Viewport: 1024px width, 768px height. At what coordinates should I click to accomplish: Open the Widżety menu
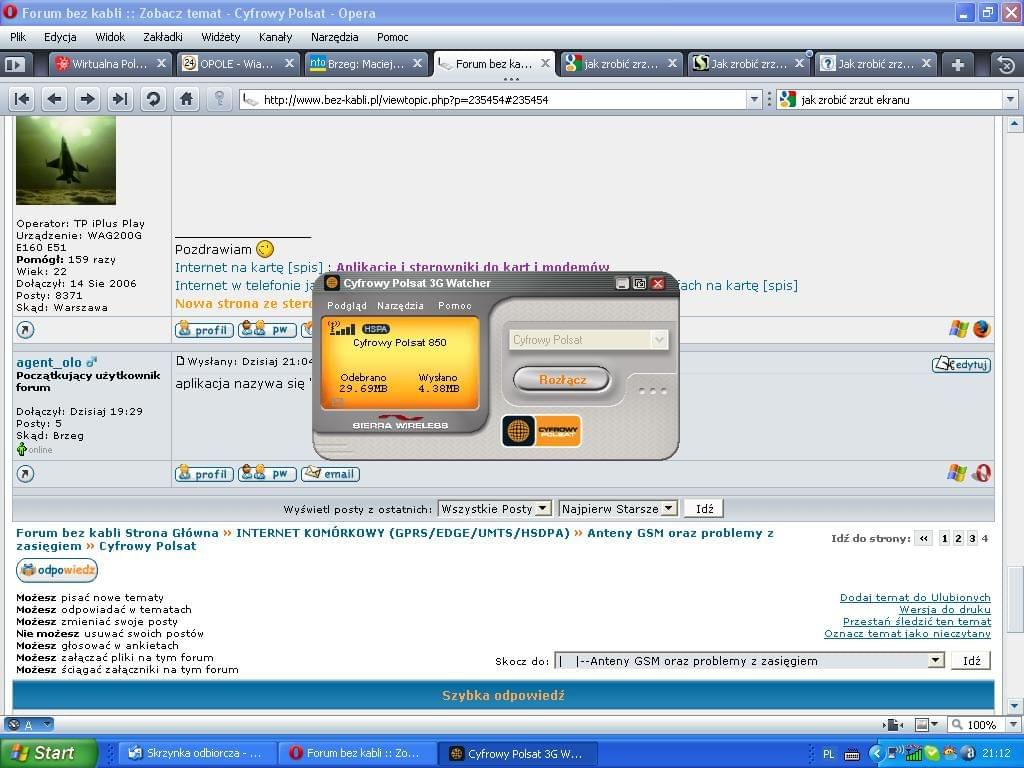(221, 37)
